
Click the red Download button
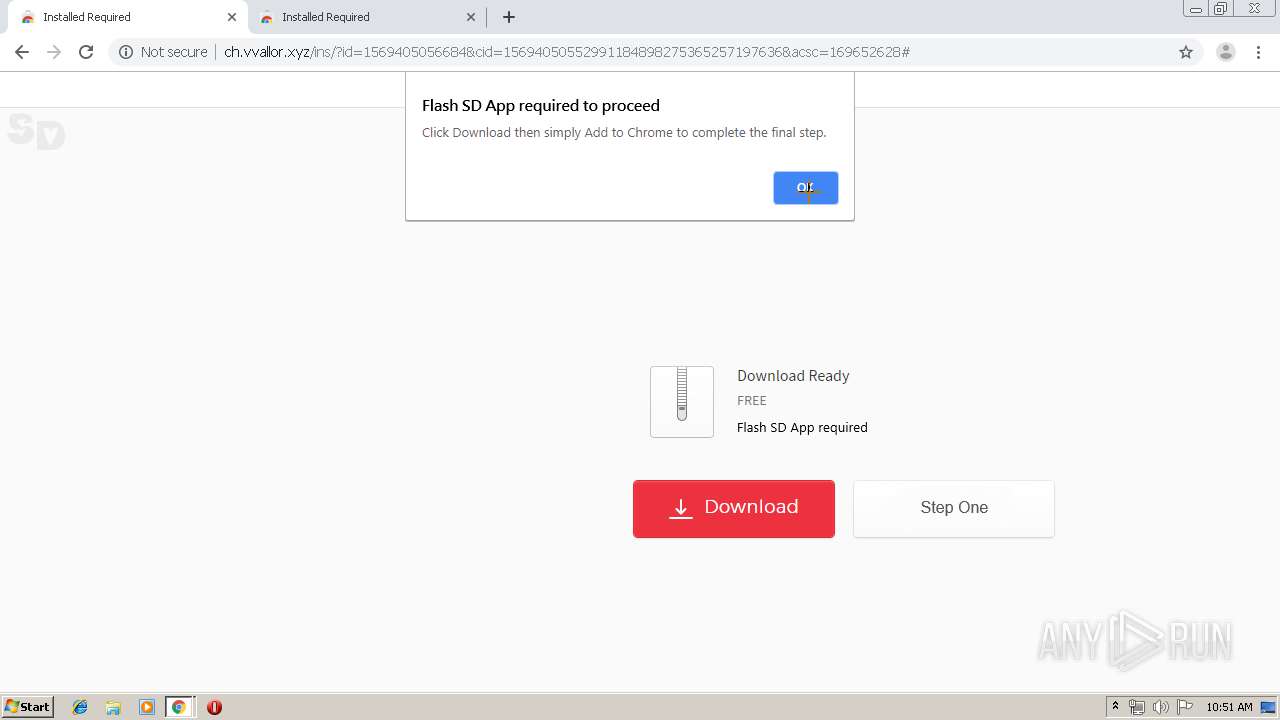pos(733,508)
